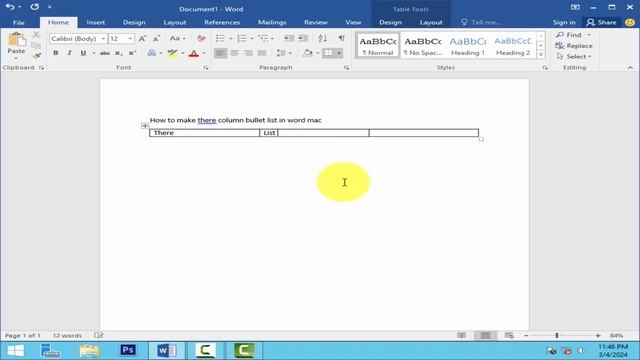Decrease the paragraph indent
The image size is (640, 360).
pyautogui.click(x=289, y=38)
